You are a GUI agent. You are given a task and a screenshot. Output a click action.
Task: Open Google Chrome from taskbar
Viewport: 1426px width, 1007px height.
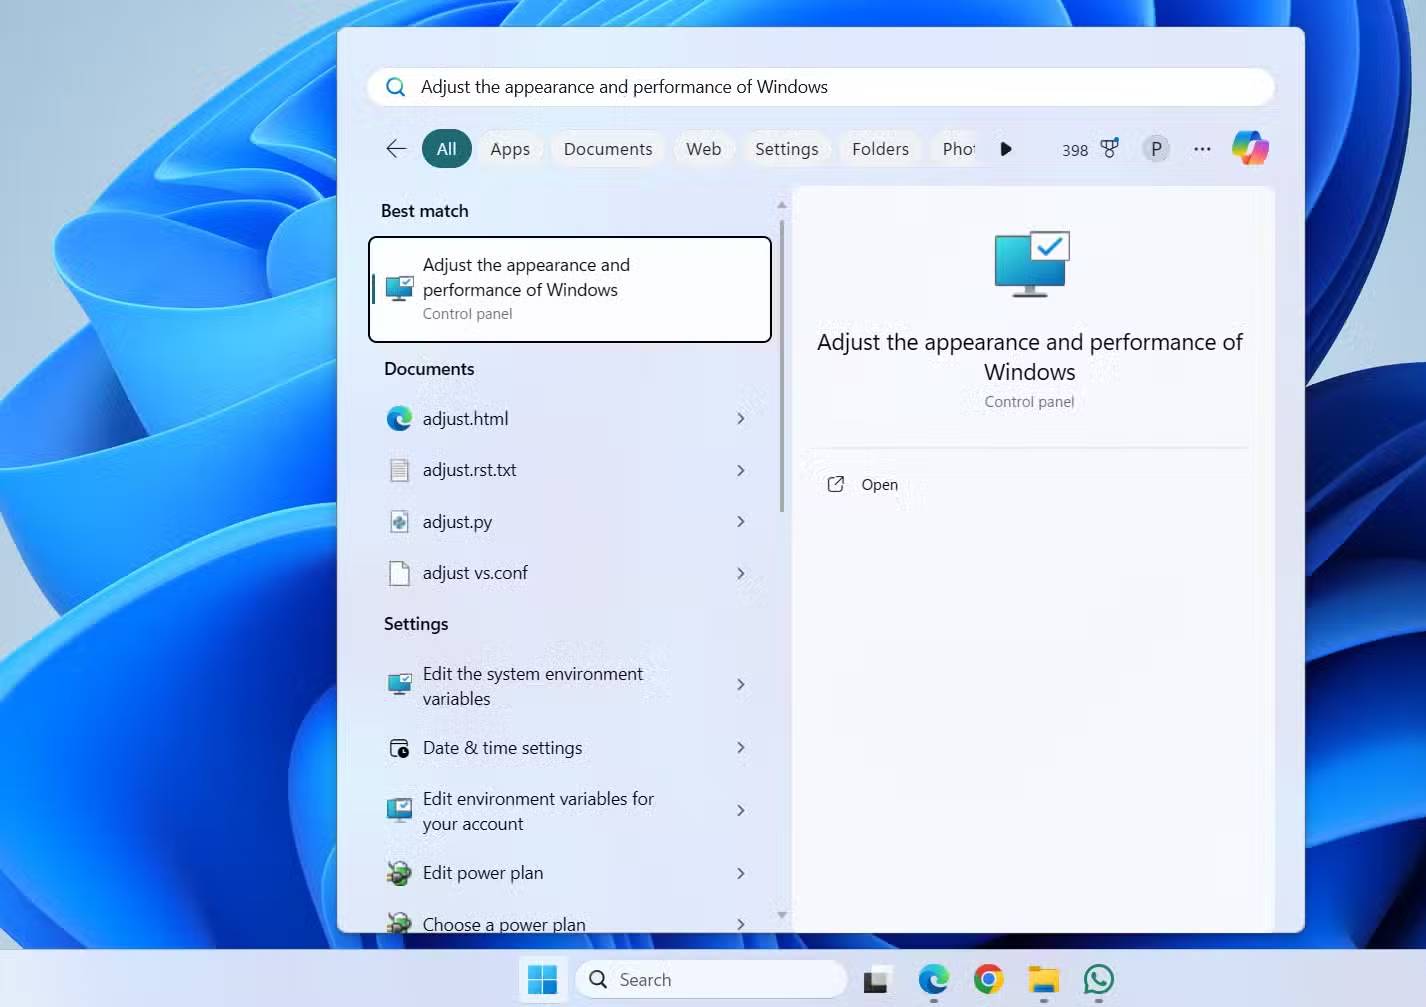click(988, 979)
